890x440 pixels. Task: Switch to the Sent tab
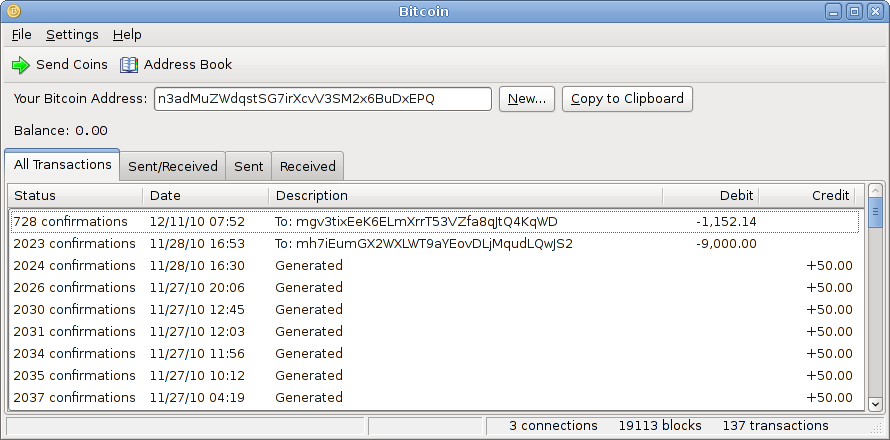[249, 166]
